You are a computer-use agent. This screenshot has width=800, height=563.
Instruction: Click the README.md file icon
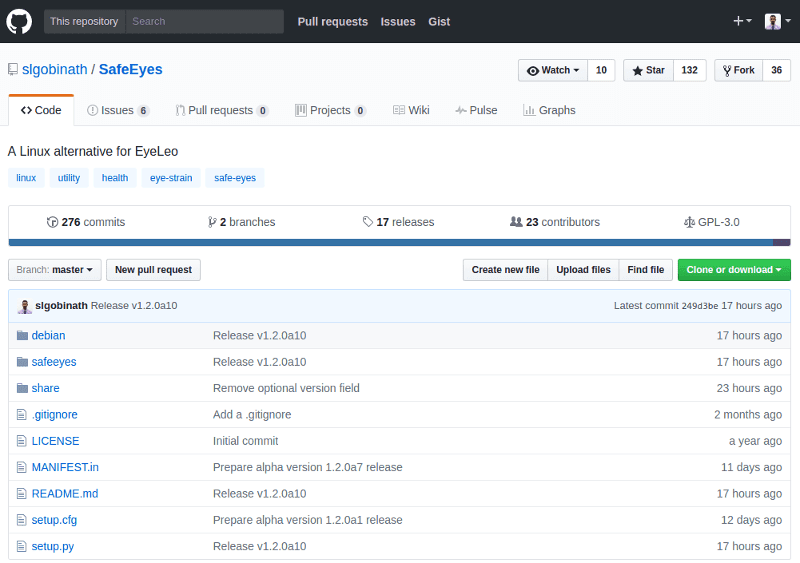[x=21, y=494]
